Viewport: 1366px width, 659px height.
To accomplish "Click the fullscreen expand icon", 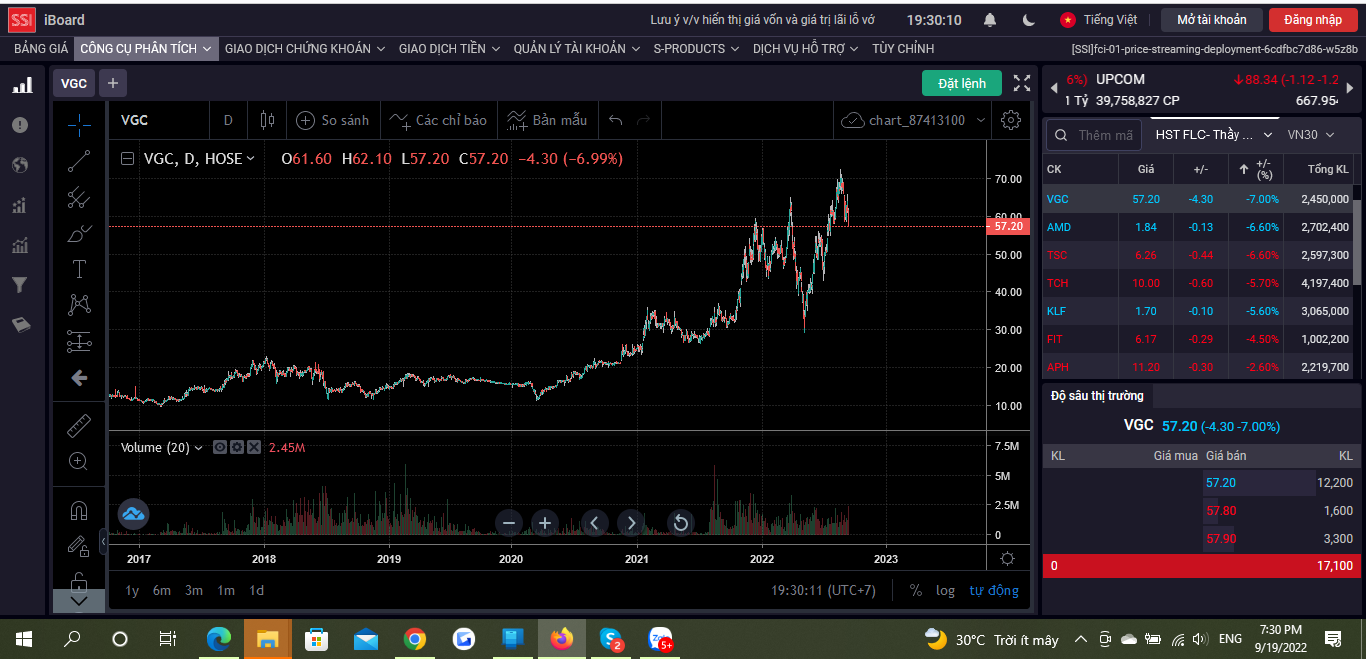I will click(1022, 83).
